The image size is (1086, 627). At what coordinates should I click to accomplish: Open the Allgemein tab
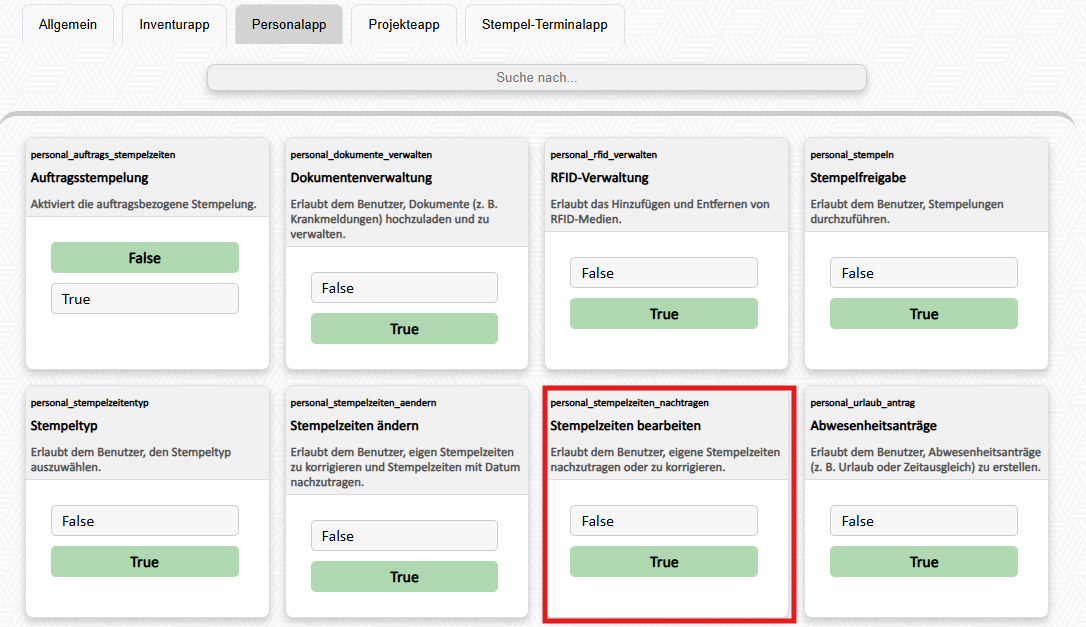68,25
